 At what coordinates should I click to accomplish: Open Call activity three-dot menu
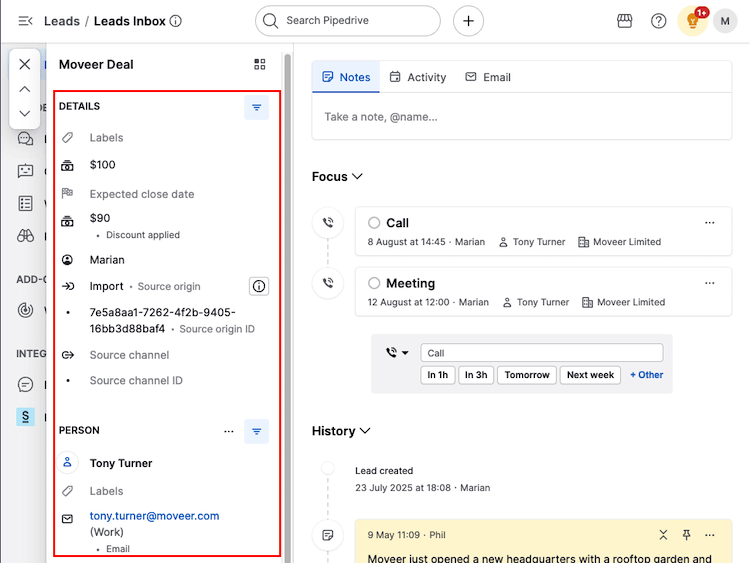(x=710, y=223)
